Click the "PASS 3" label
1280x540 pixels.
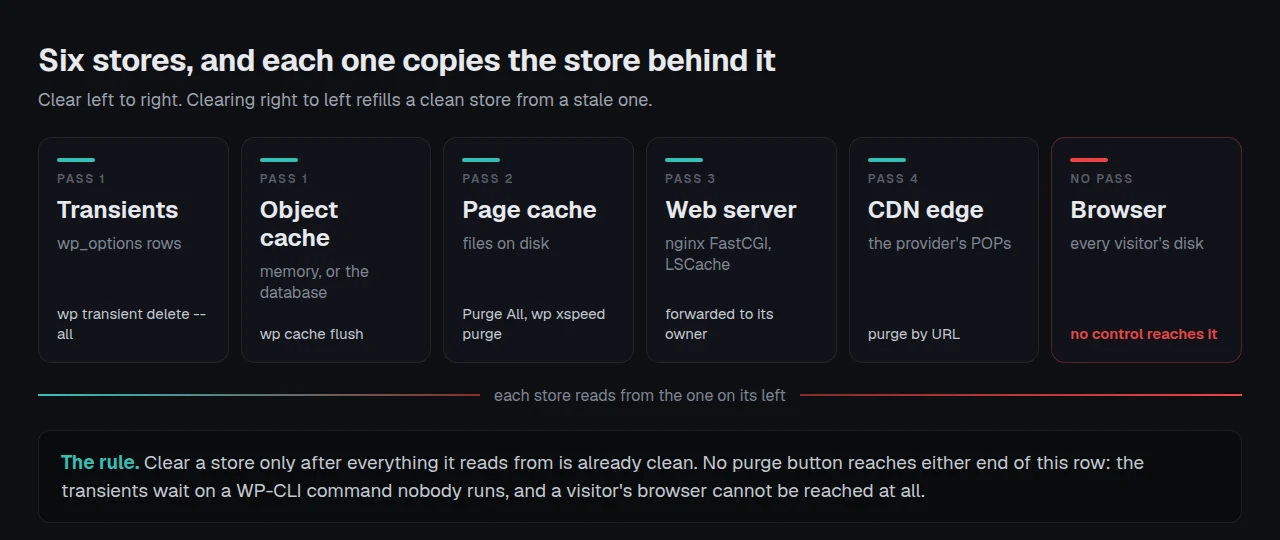[x=691, y=178]
